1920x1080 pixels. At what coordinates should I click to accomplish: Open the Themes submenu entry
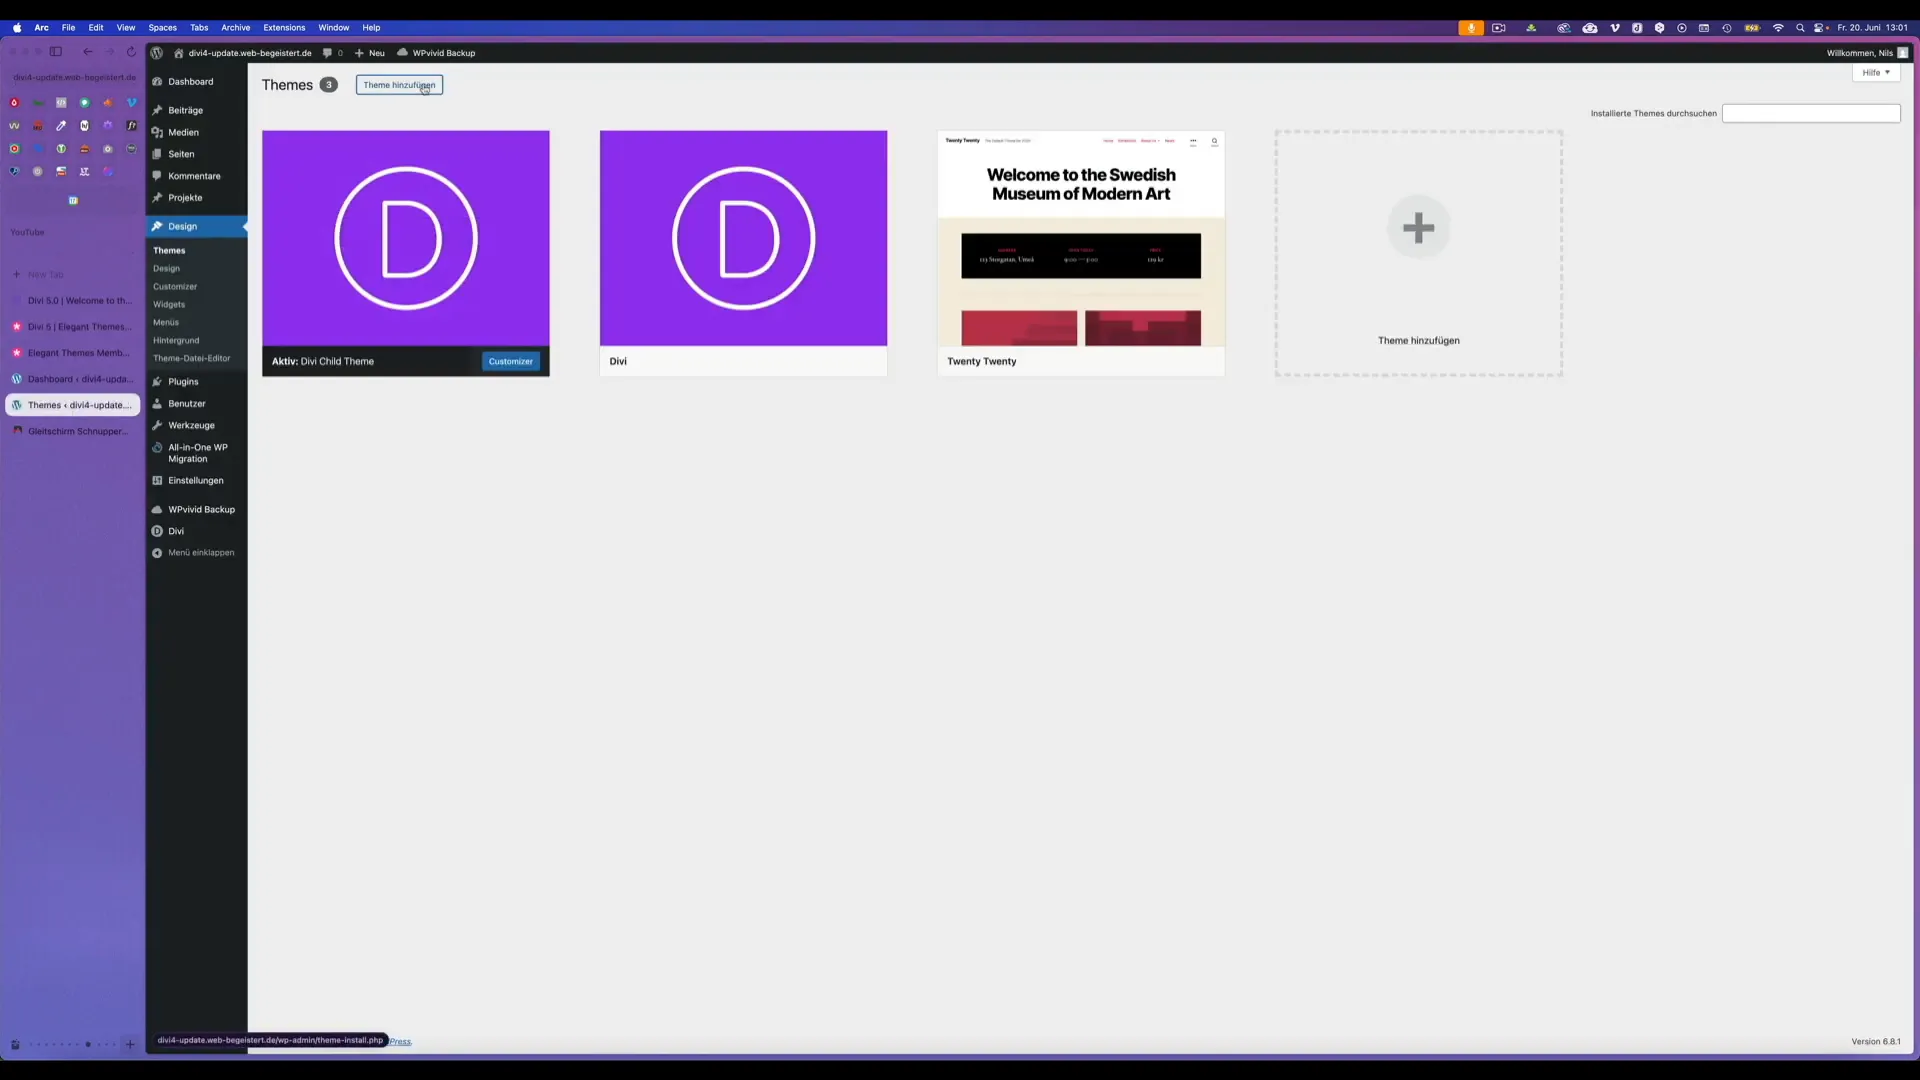(x=169, y=250)
